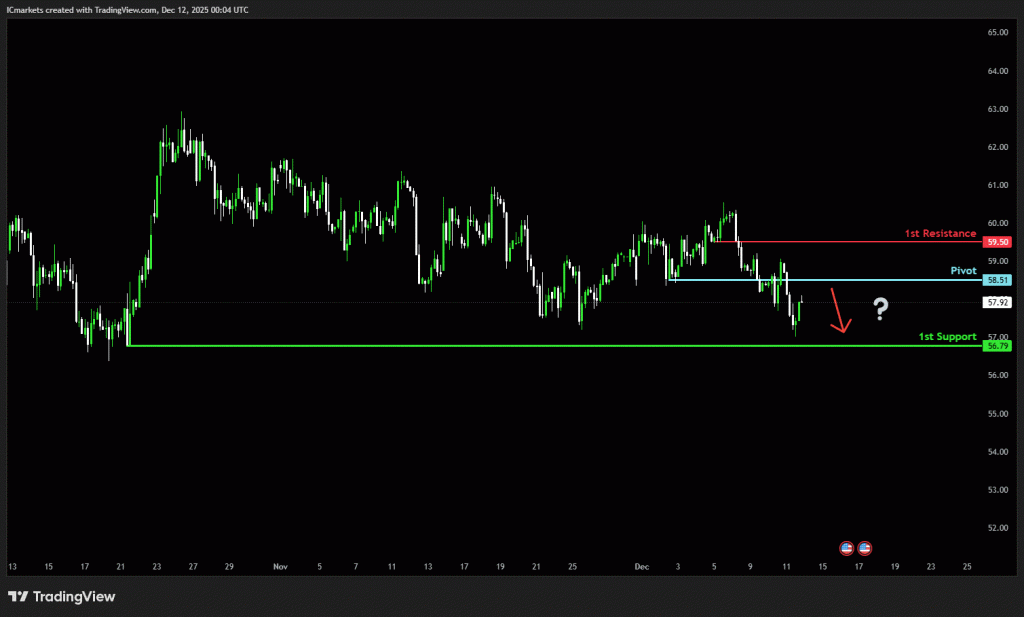Viewport: 1024px width, 617px height.
Task: Select the green 56.79 support price tag
Action: (x=997, y=346)
